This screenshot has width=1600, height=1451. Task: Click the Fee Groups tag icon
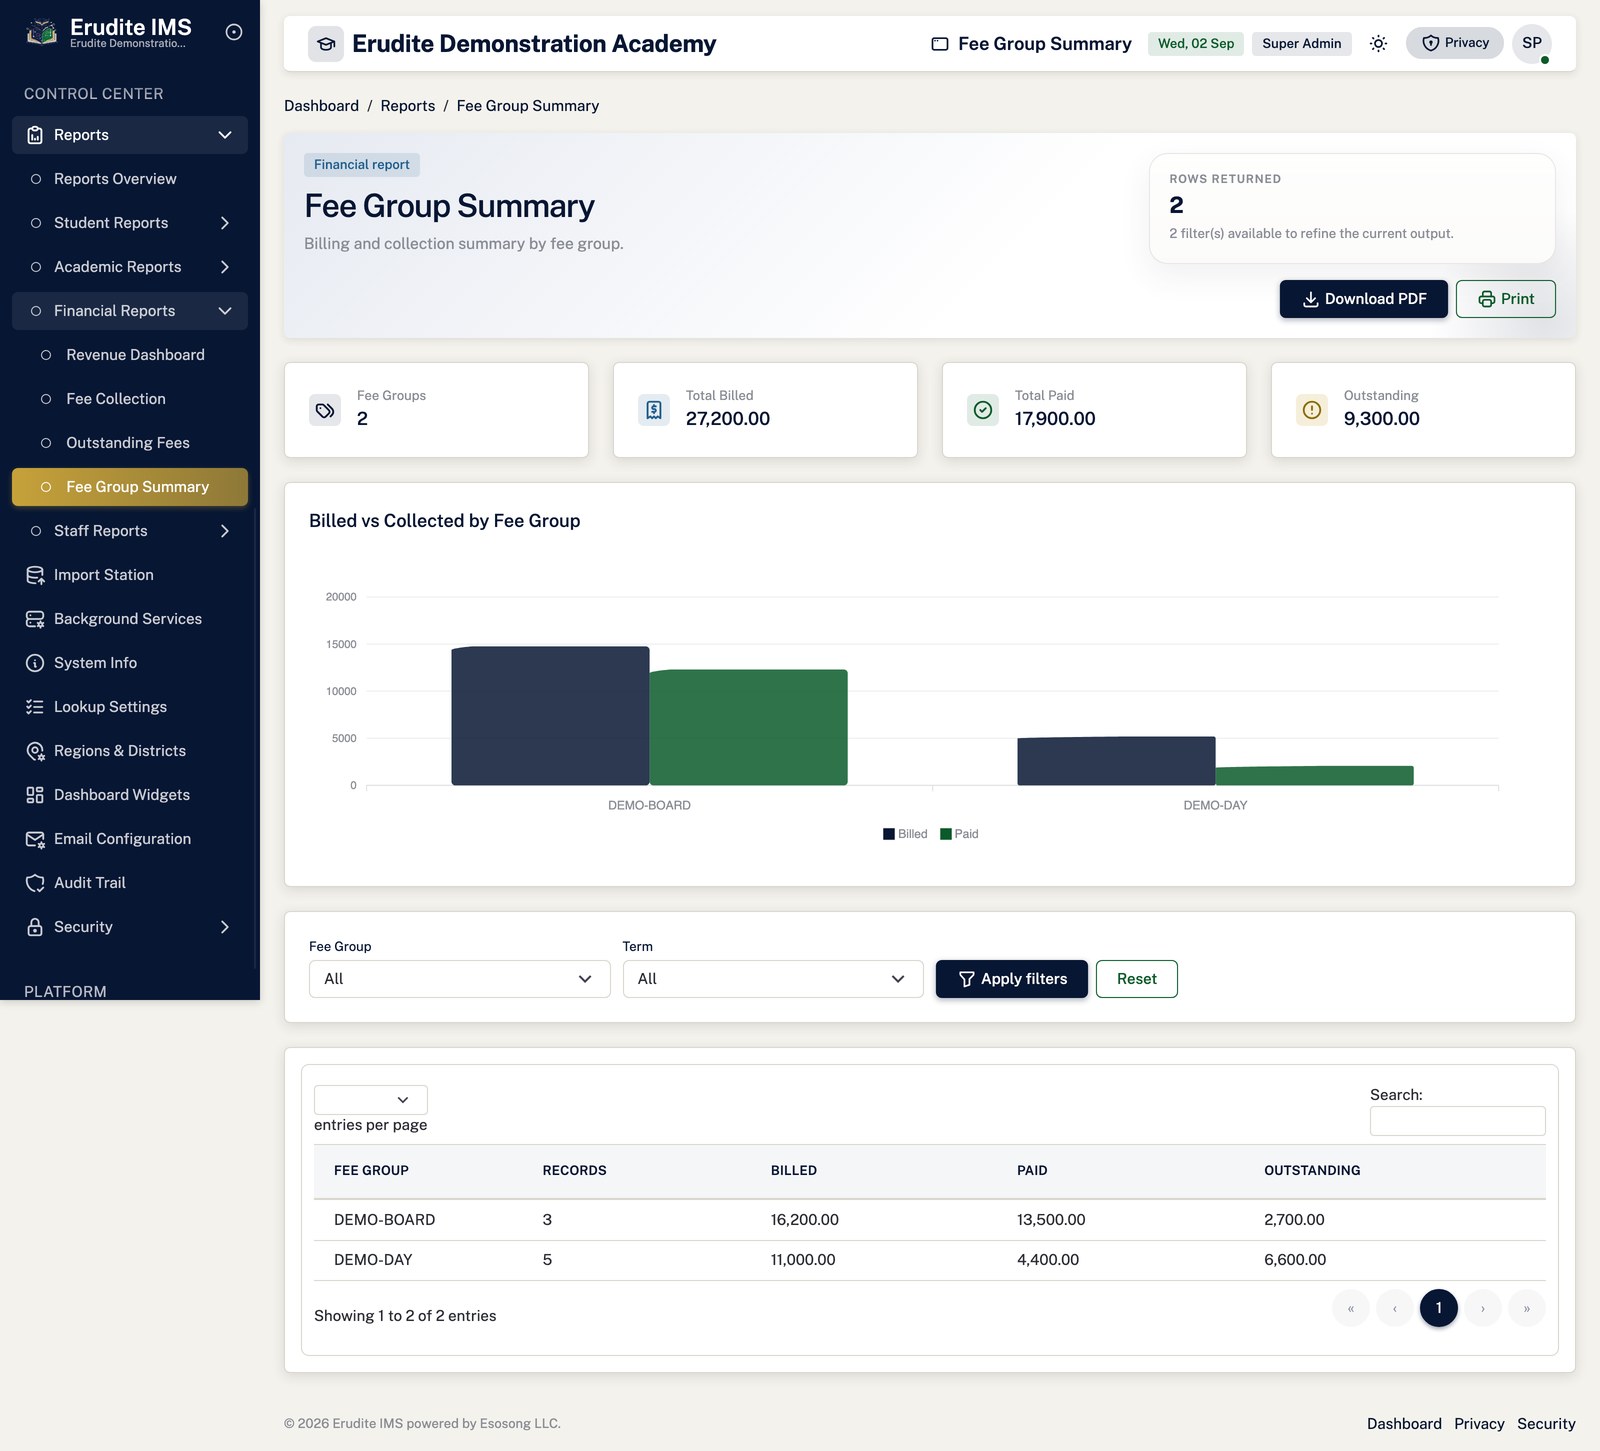(x=325, y=410)
